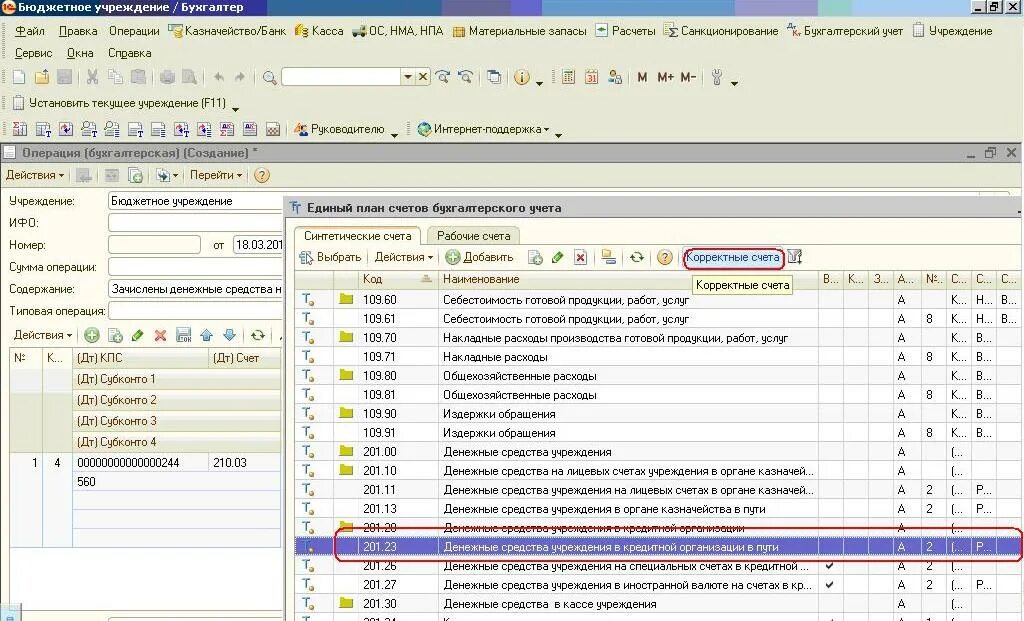Image resolution: width=1024 pixels, height=621 pixels.
Task: Click the M+ memory add button
Action: click(x=665, y=77)
